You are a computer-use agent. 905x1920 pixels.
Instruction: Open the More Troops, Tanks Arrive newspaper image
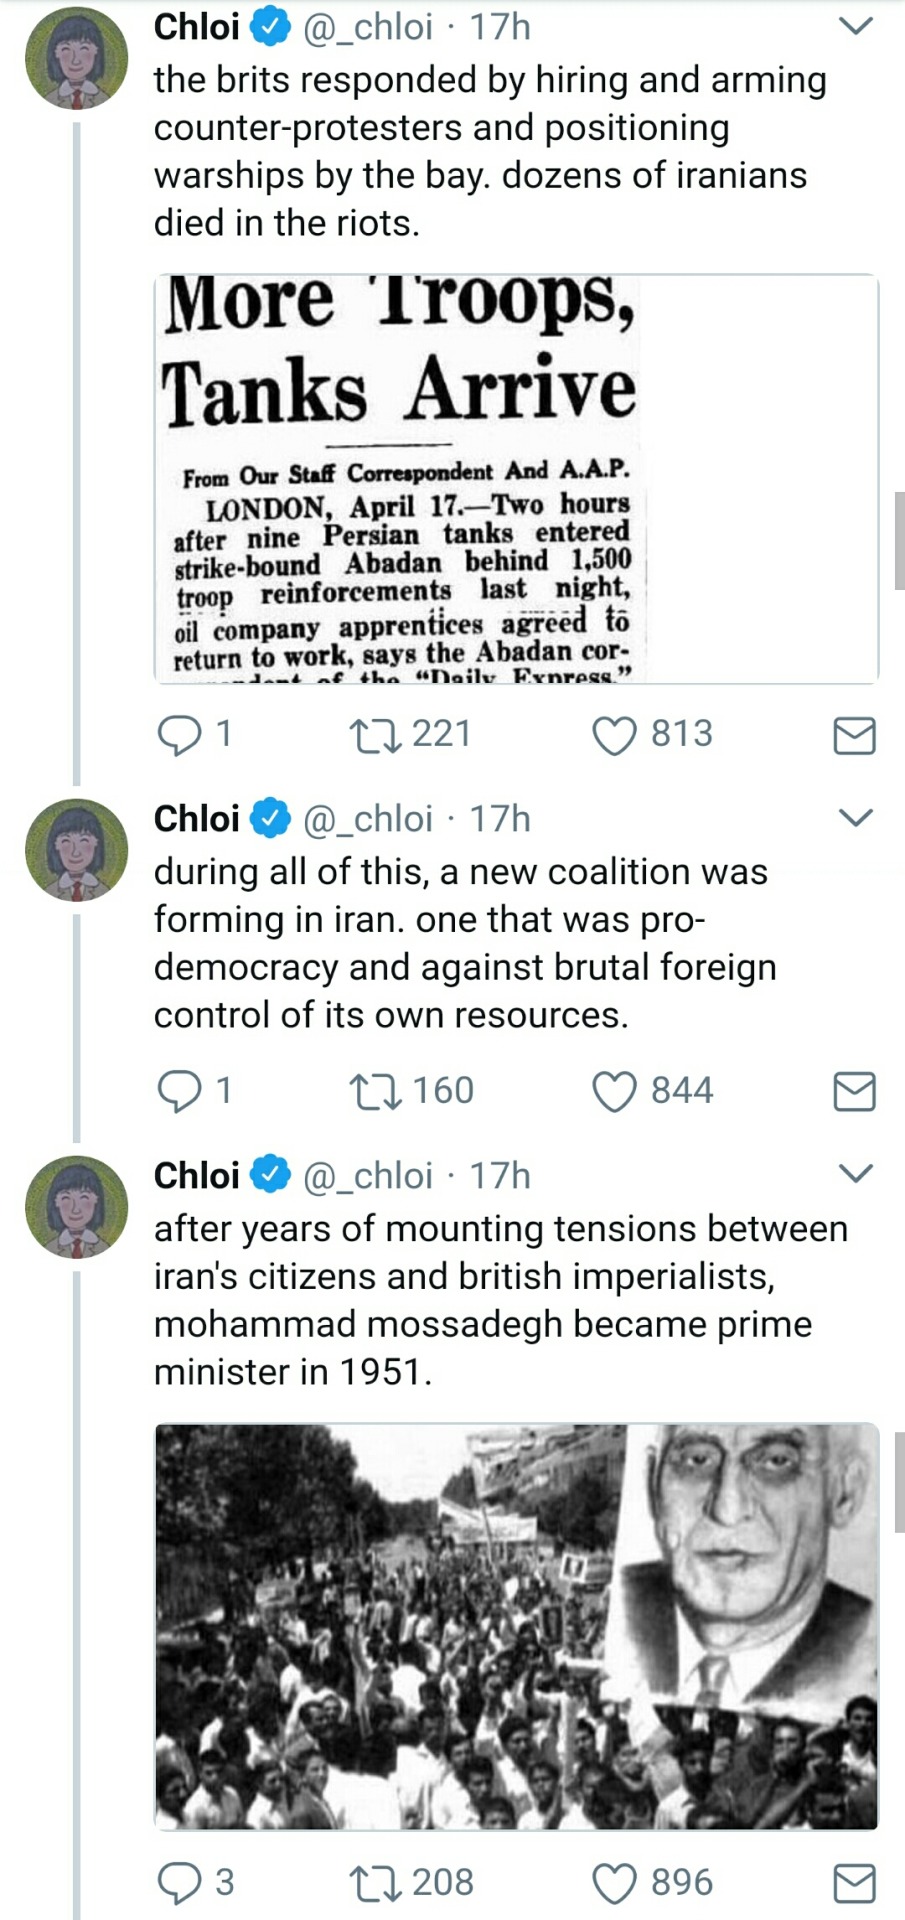[516, 479]
